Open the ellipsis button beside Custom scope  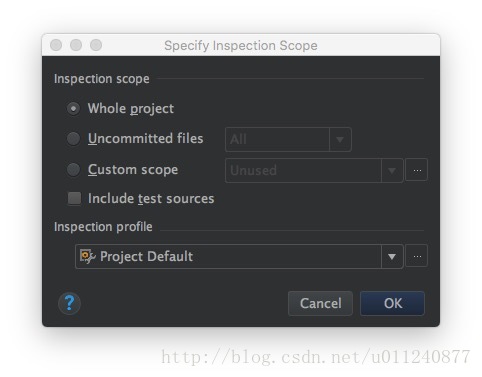[417, 170]
